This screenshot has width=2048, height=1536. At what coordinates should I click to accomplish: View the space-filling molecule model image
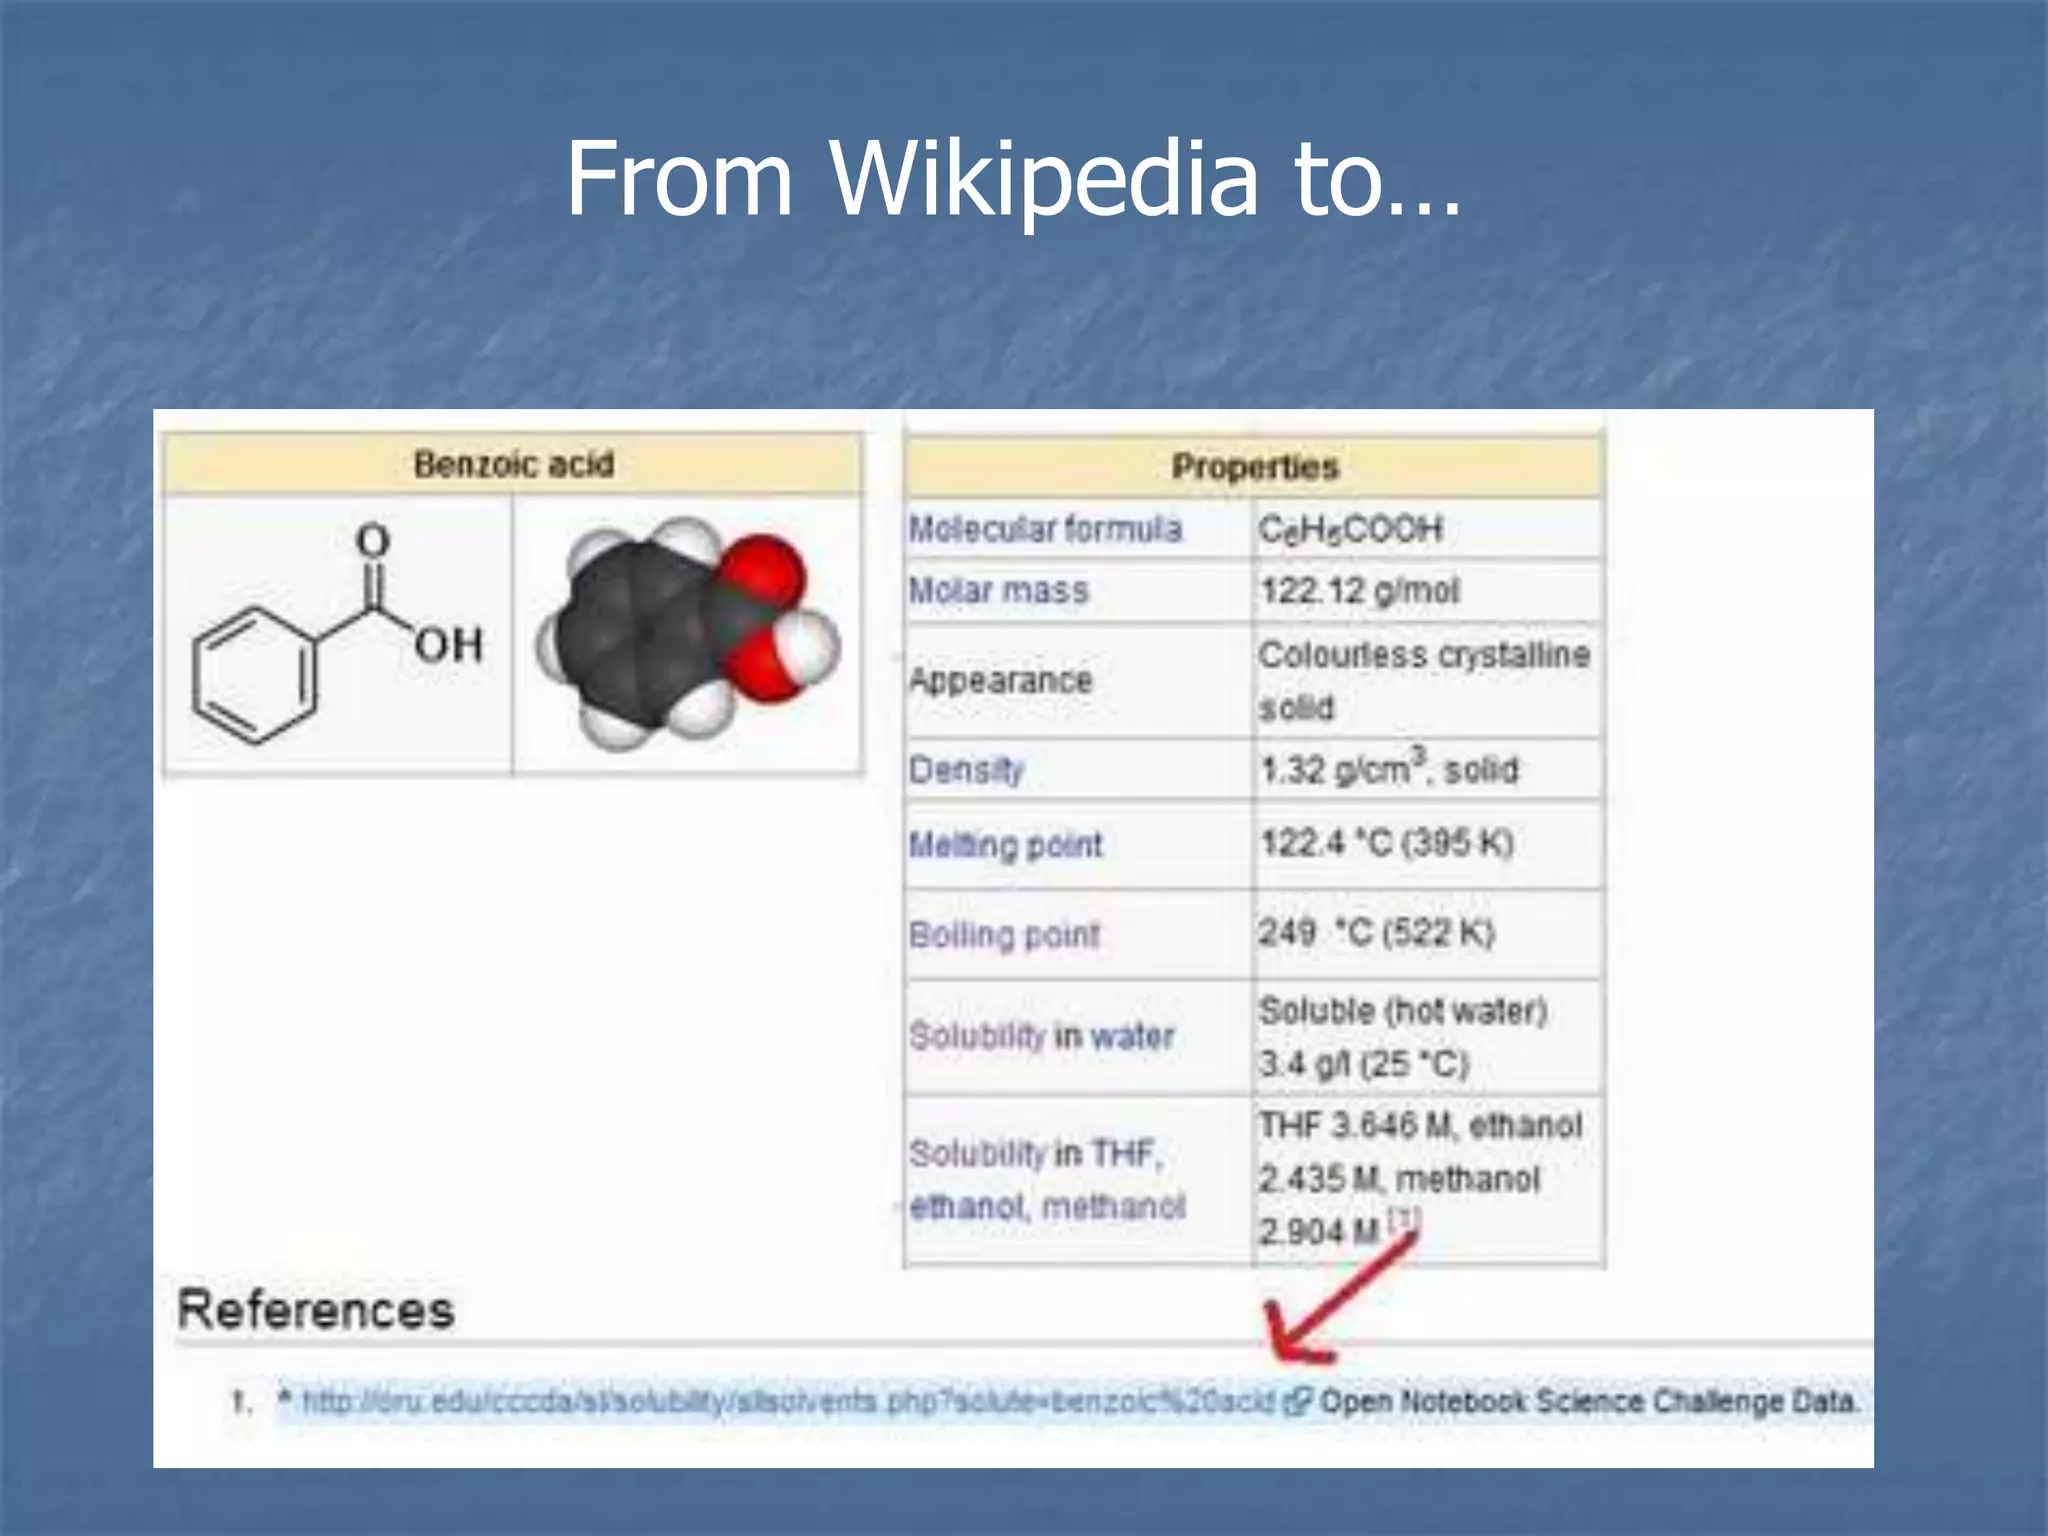pos(688,633)
